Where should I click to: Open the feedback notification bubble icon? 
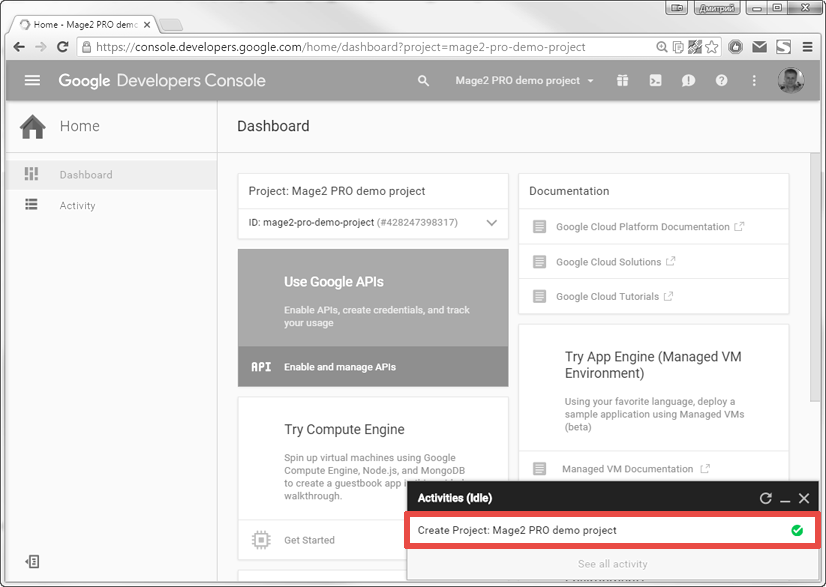tap(688, 81)
